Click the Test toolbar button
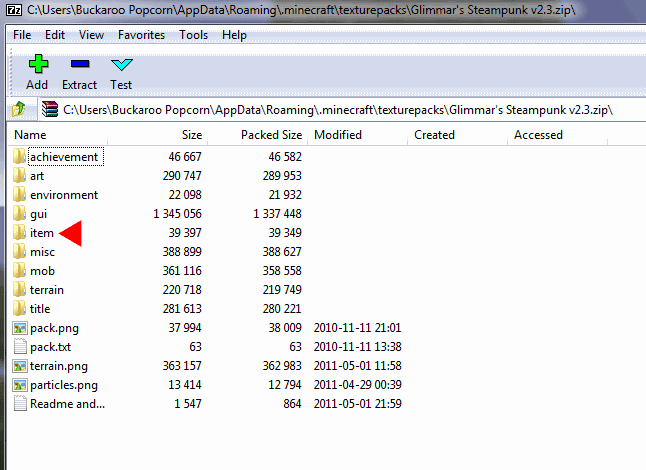646x470 pixels. [x=121, y=72]
